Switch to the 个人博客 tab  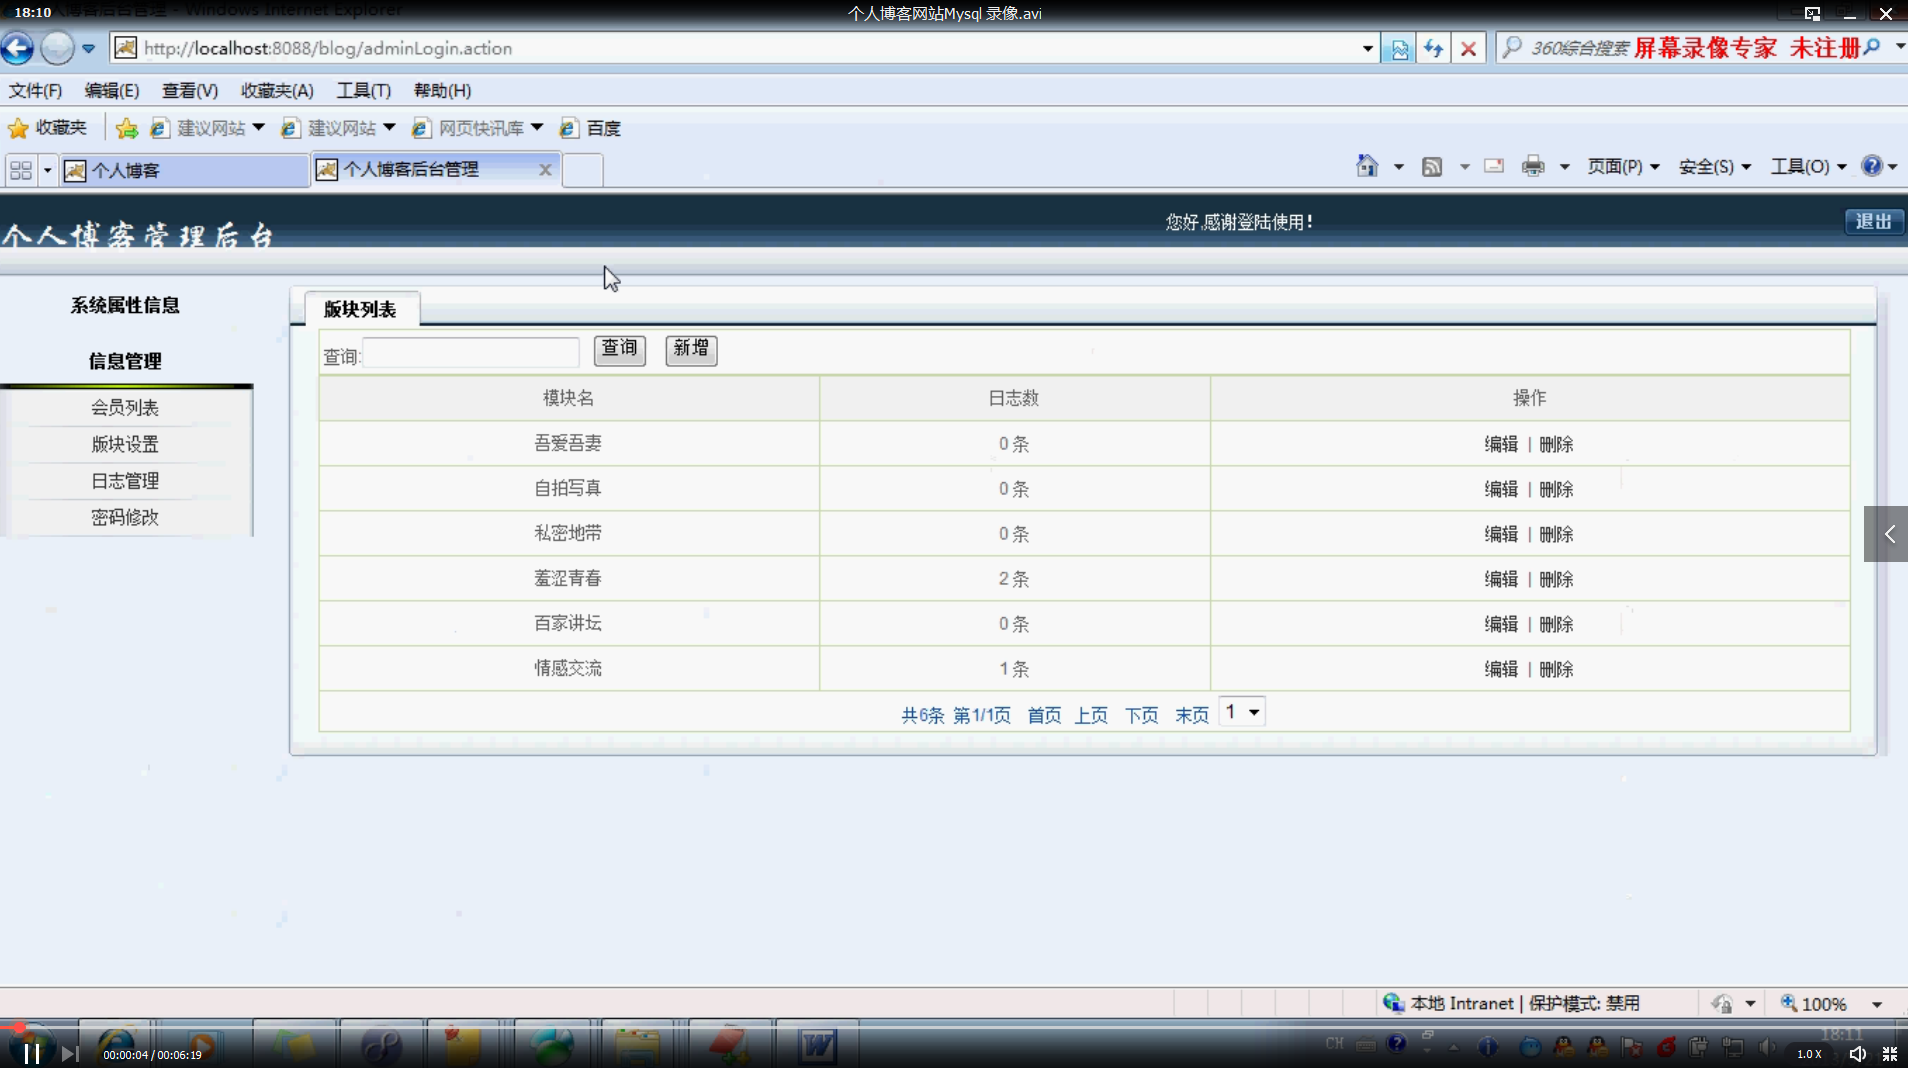[184, 170]
